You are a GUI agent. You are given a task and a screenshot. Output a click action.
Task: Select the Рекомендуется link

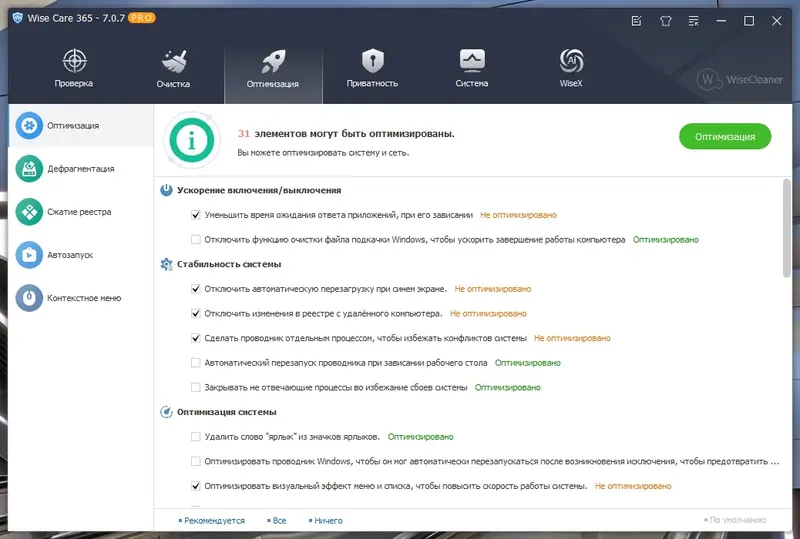coord(212,521)
